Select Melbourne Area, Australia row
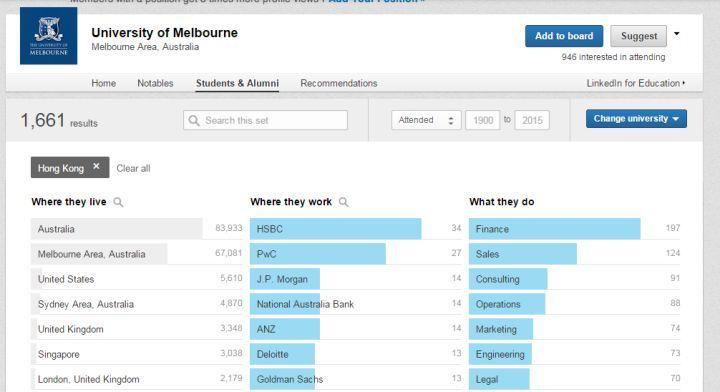The width and height of the screenshot is (720, 392). 136,254
